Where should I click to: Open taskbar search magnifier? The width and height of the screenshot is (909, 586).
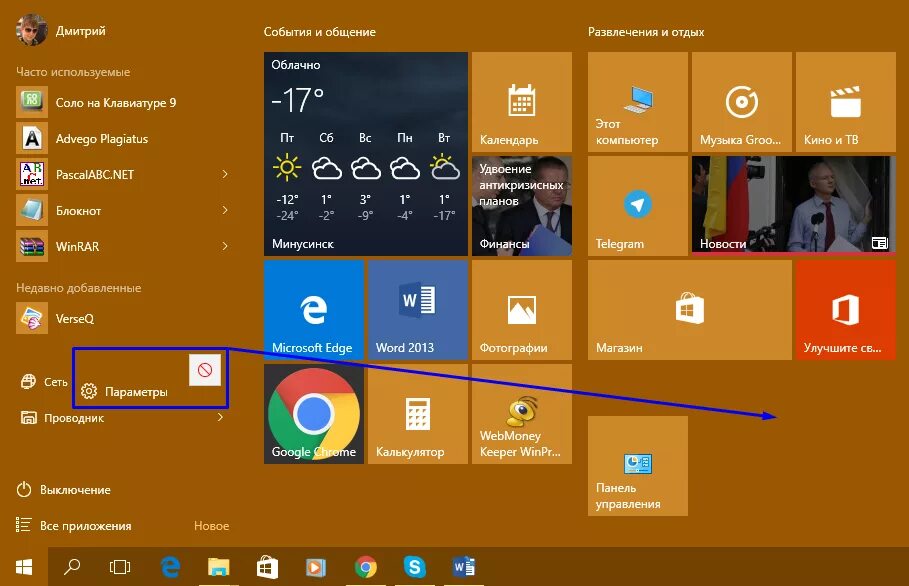72,567
